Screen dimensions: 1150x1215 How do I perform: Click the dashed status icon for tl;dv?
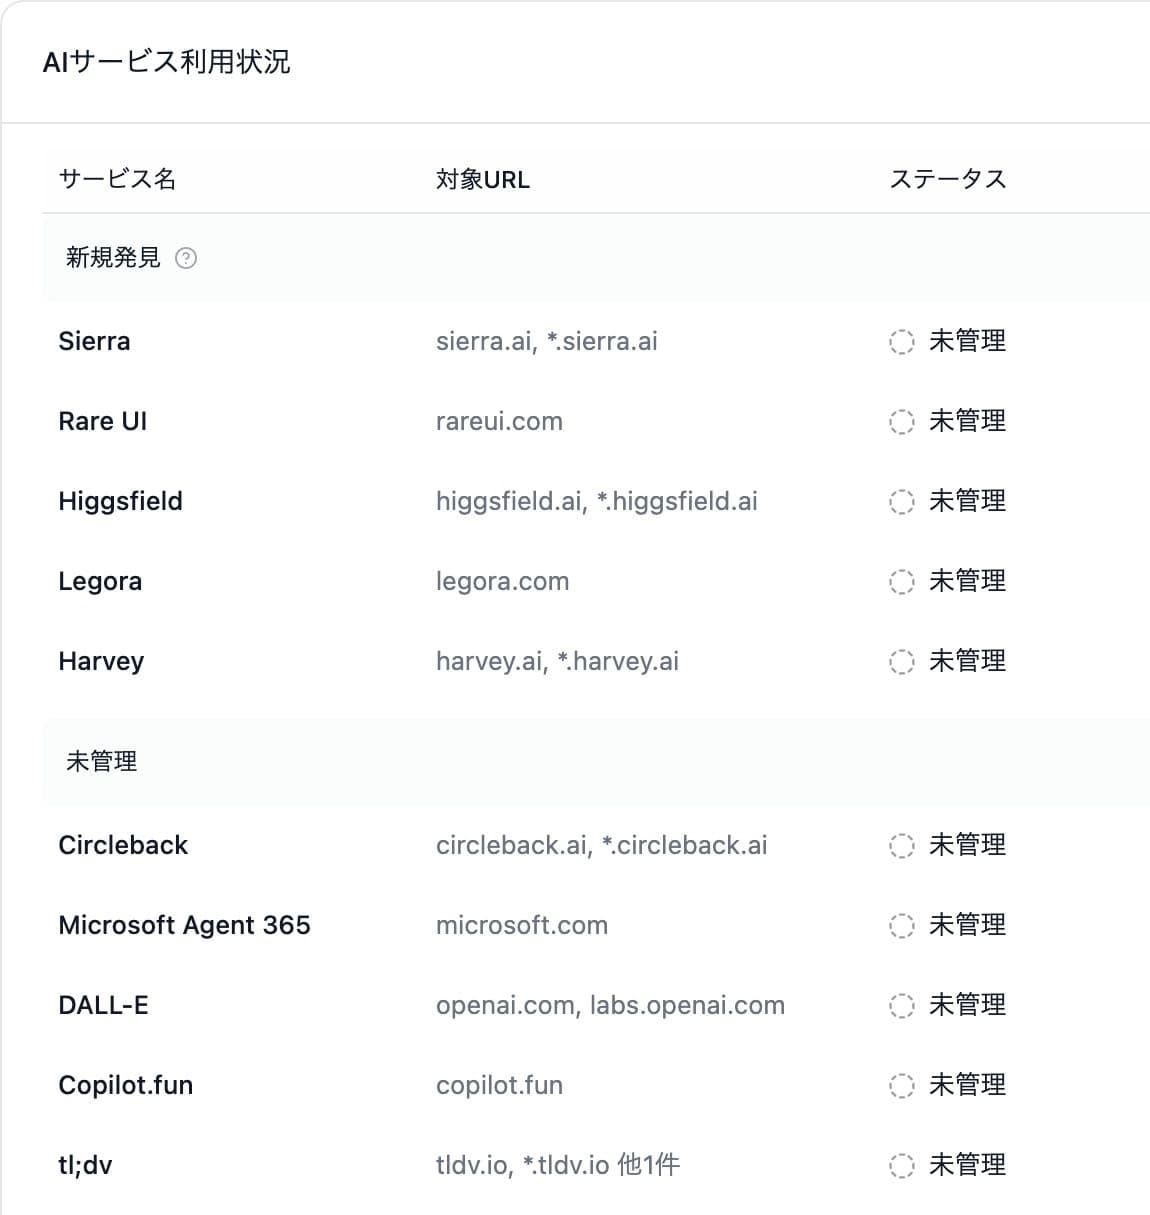point(901,1166)
